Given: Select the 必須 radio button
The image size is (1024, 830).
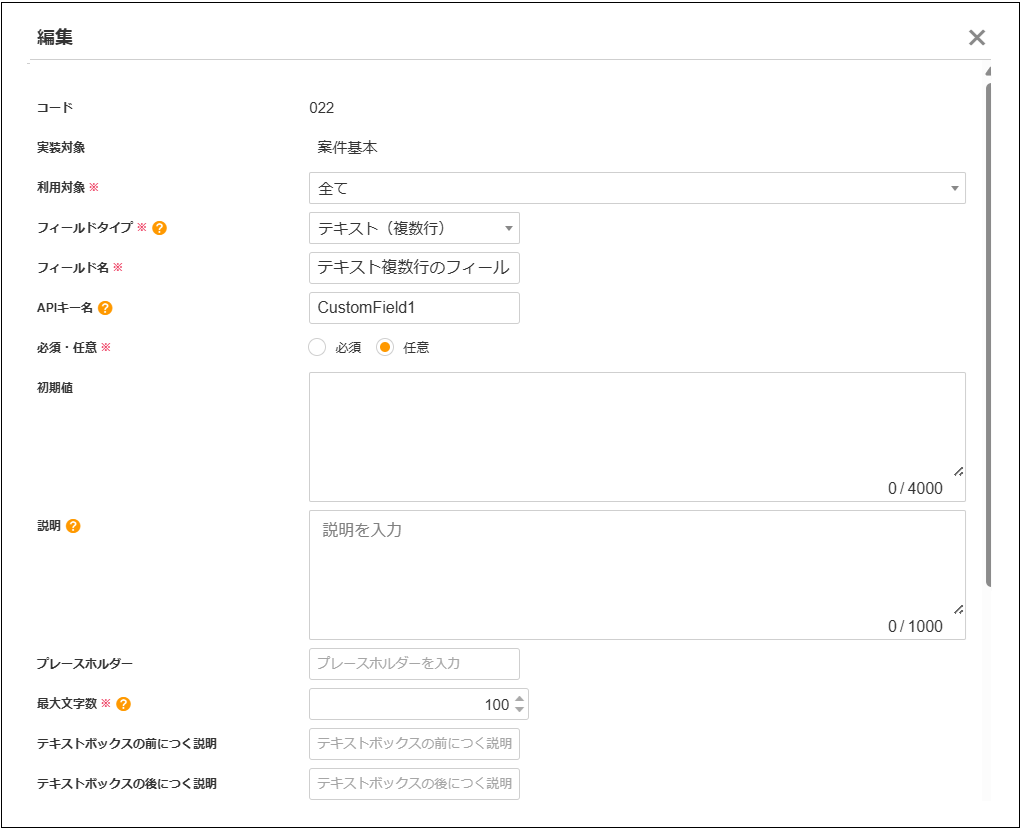Looking at the screenshot, I should tap(317, 348).
